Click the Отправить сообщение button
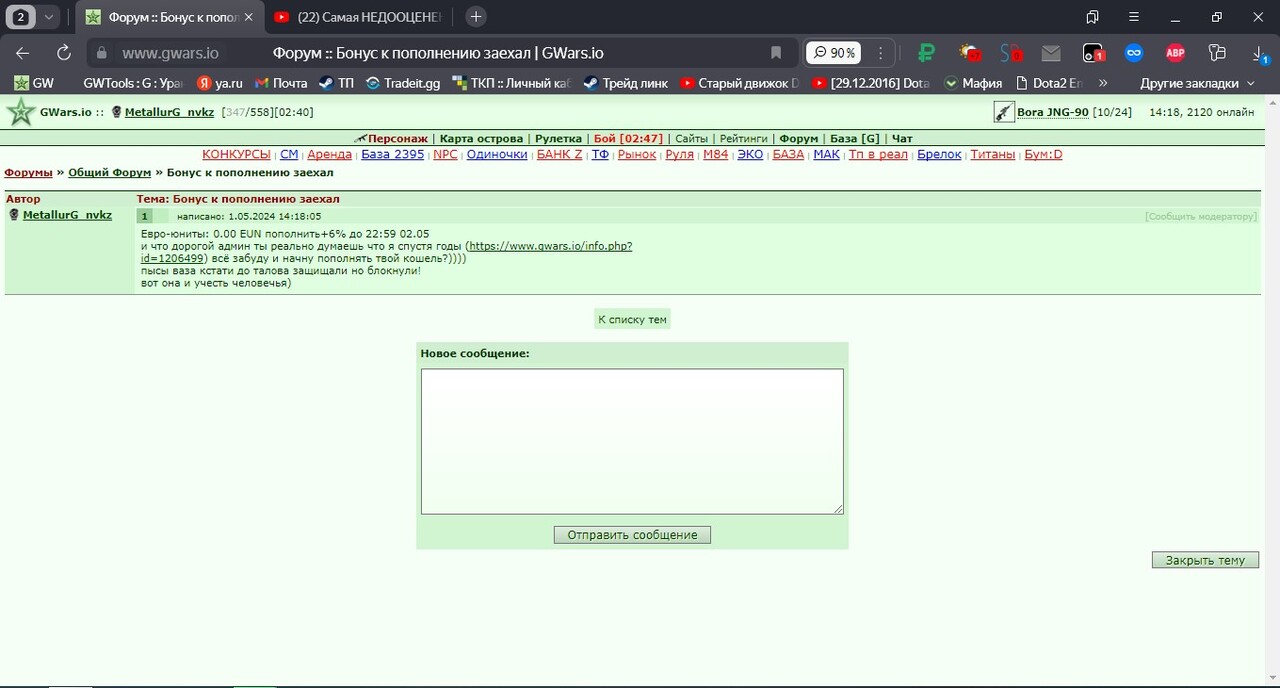This screenshot has width=1280, height=688. pyautogui.click(x=632, y=535)
